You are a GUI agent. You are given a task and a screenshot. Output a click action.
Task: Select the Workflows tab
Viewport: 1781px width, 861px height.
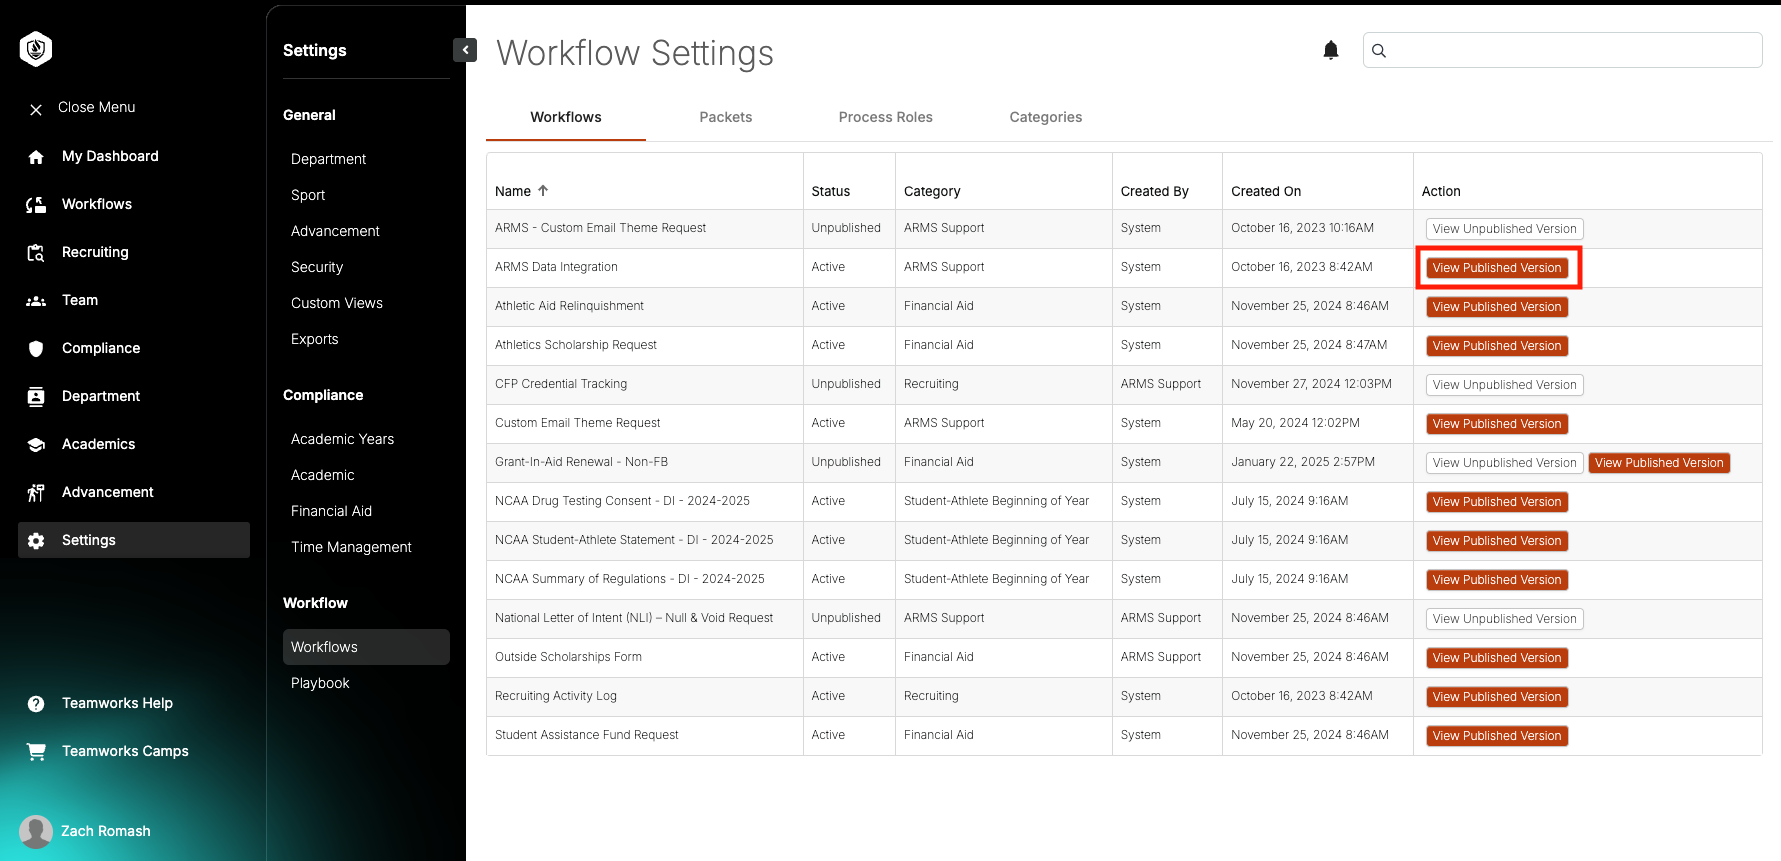[566, 117]
